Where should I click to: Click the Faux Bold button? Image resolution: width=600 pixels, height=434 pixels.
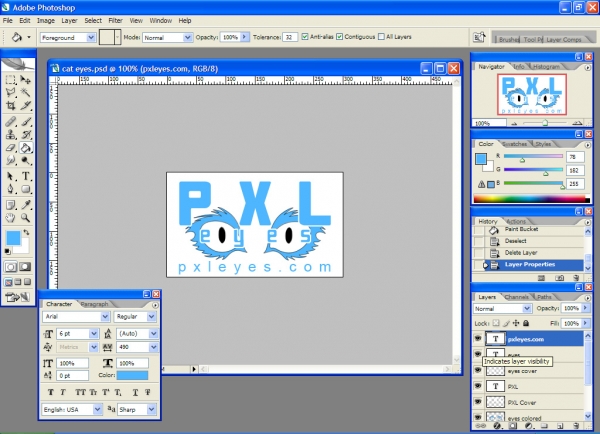point(51,392)
